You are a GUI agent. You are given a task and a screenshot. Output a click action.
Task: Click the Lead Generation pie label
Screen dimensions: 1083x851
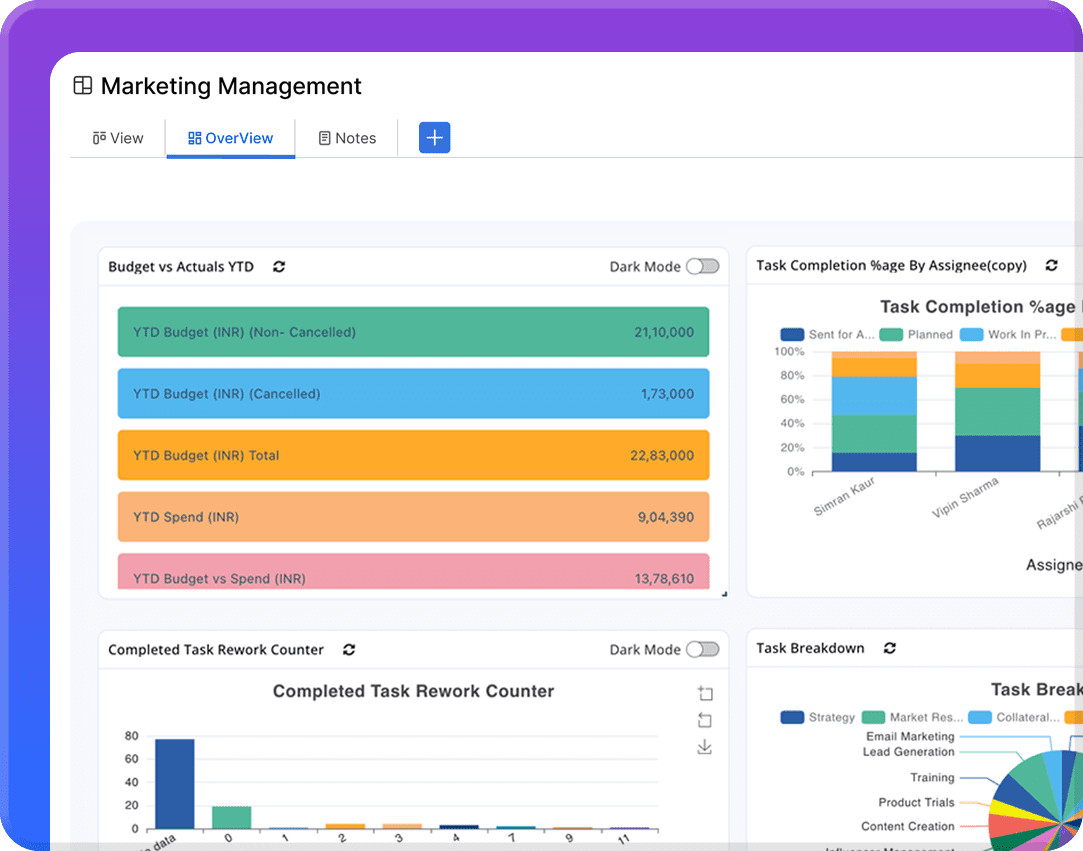click(x=908, y=752)
